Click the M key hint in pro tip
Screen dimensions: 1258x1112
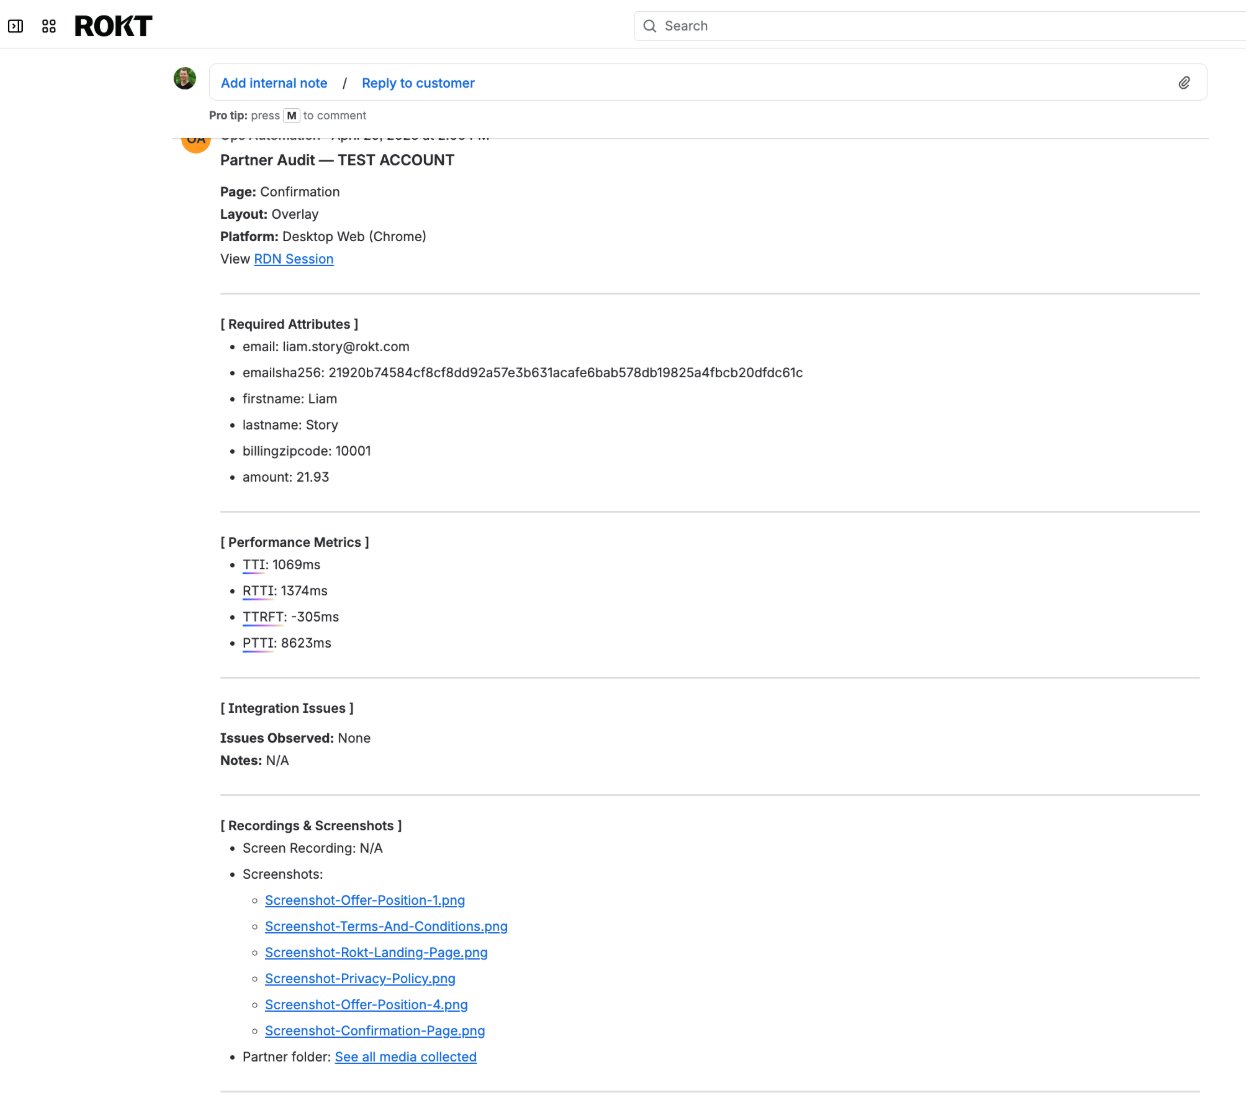pos(291,115)
